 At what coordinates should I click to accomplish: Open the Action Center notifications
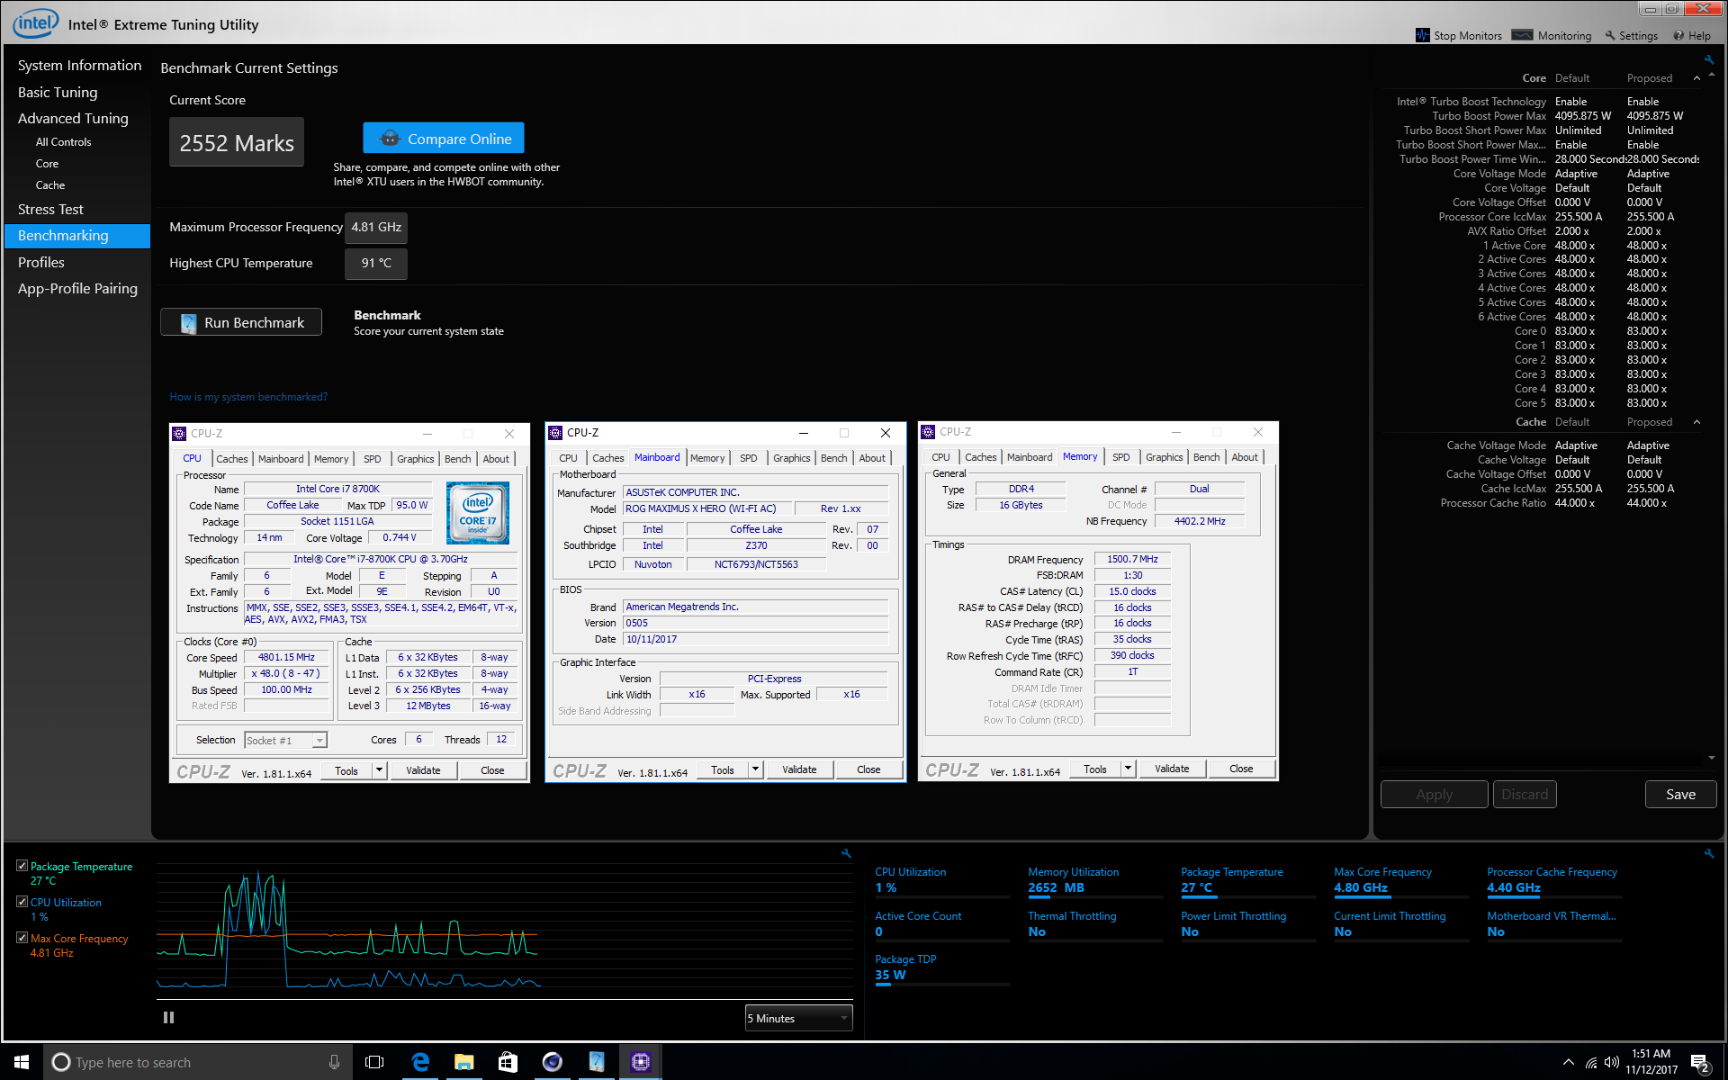click(1700, 1062)
